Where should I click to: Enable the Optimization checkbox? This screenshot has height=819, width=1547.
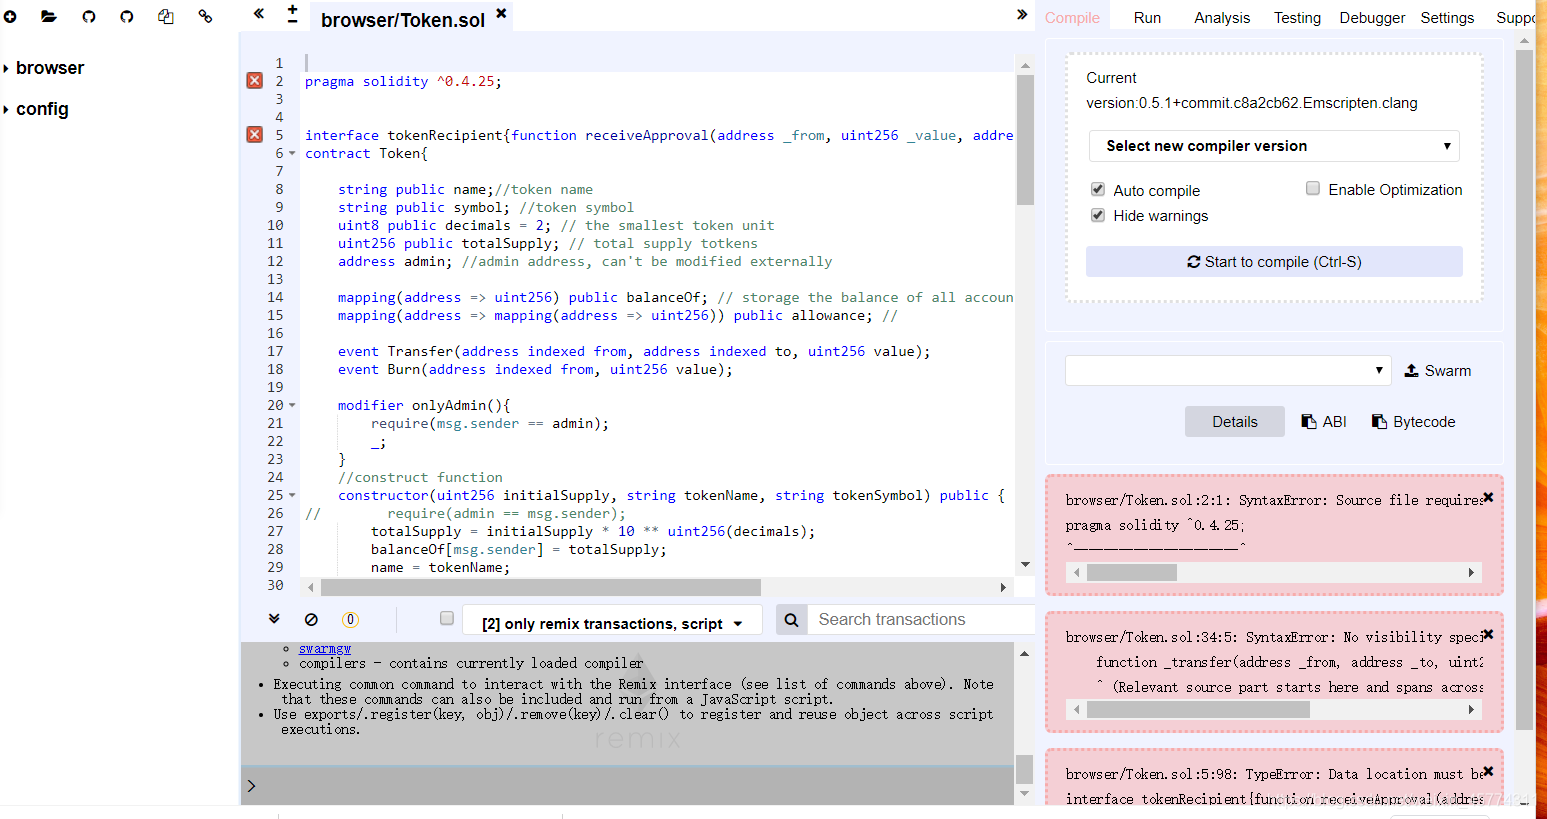(1313, 188)
